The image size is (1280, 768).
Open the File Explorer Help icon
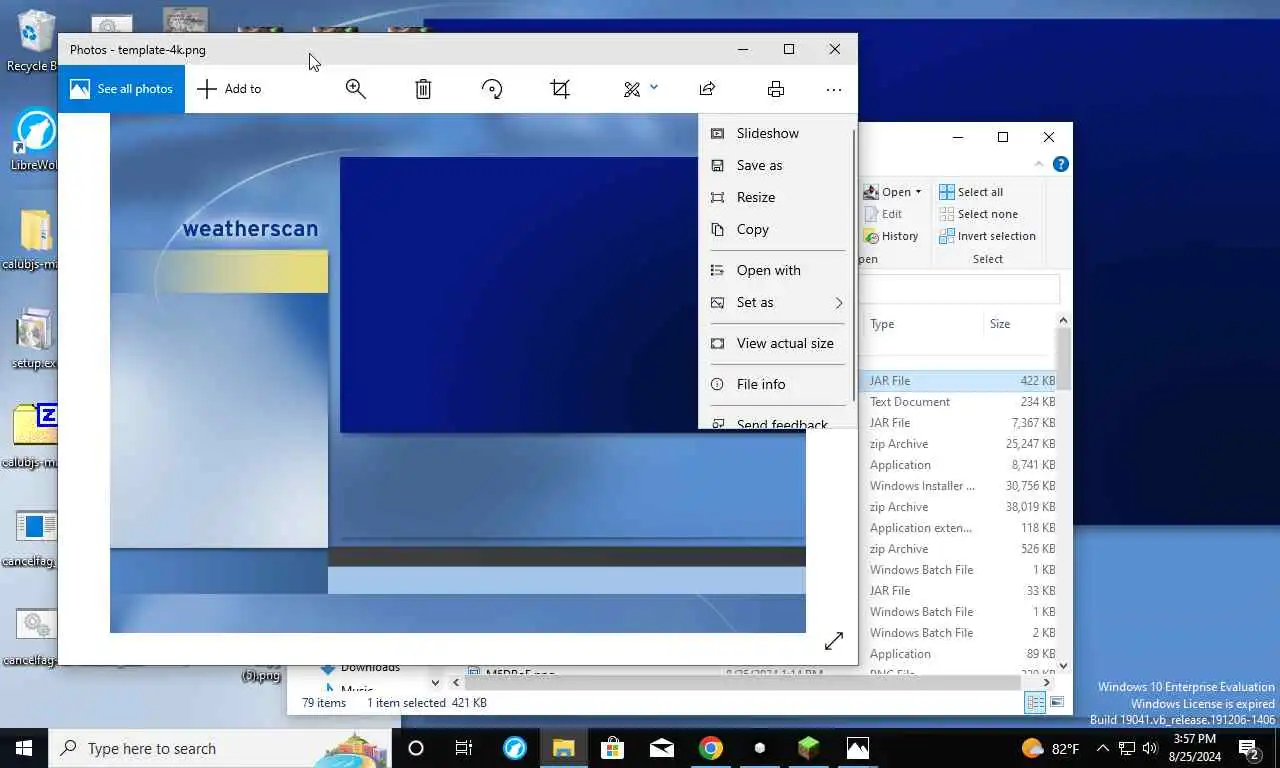coord(1061,164)
